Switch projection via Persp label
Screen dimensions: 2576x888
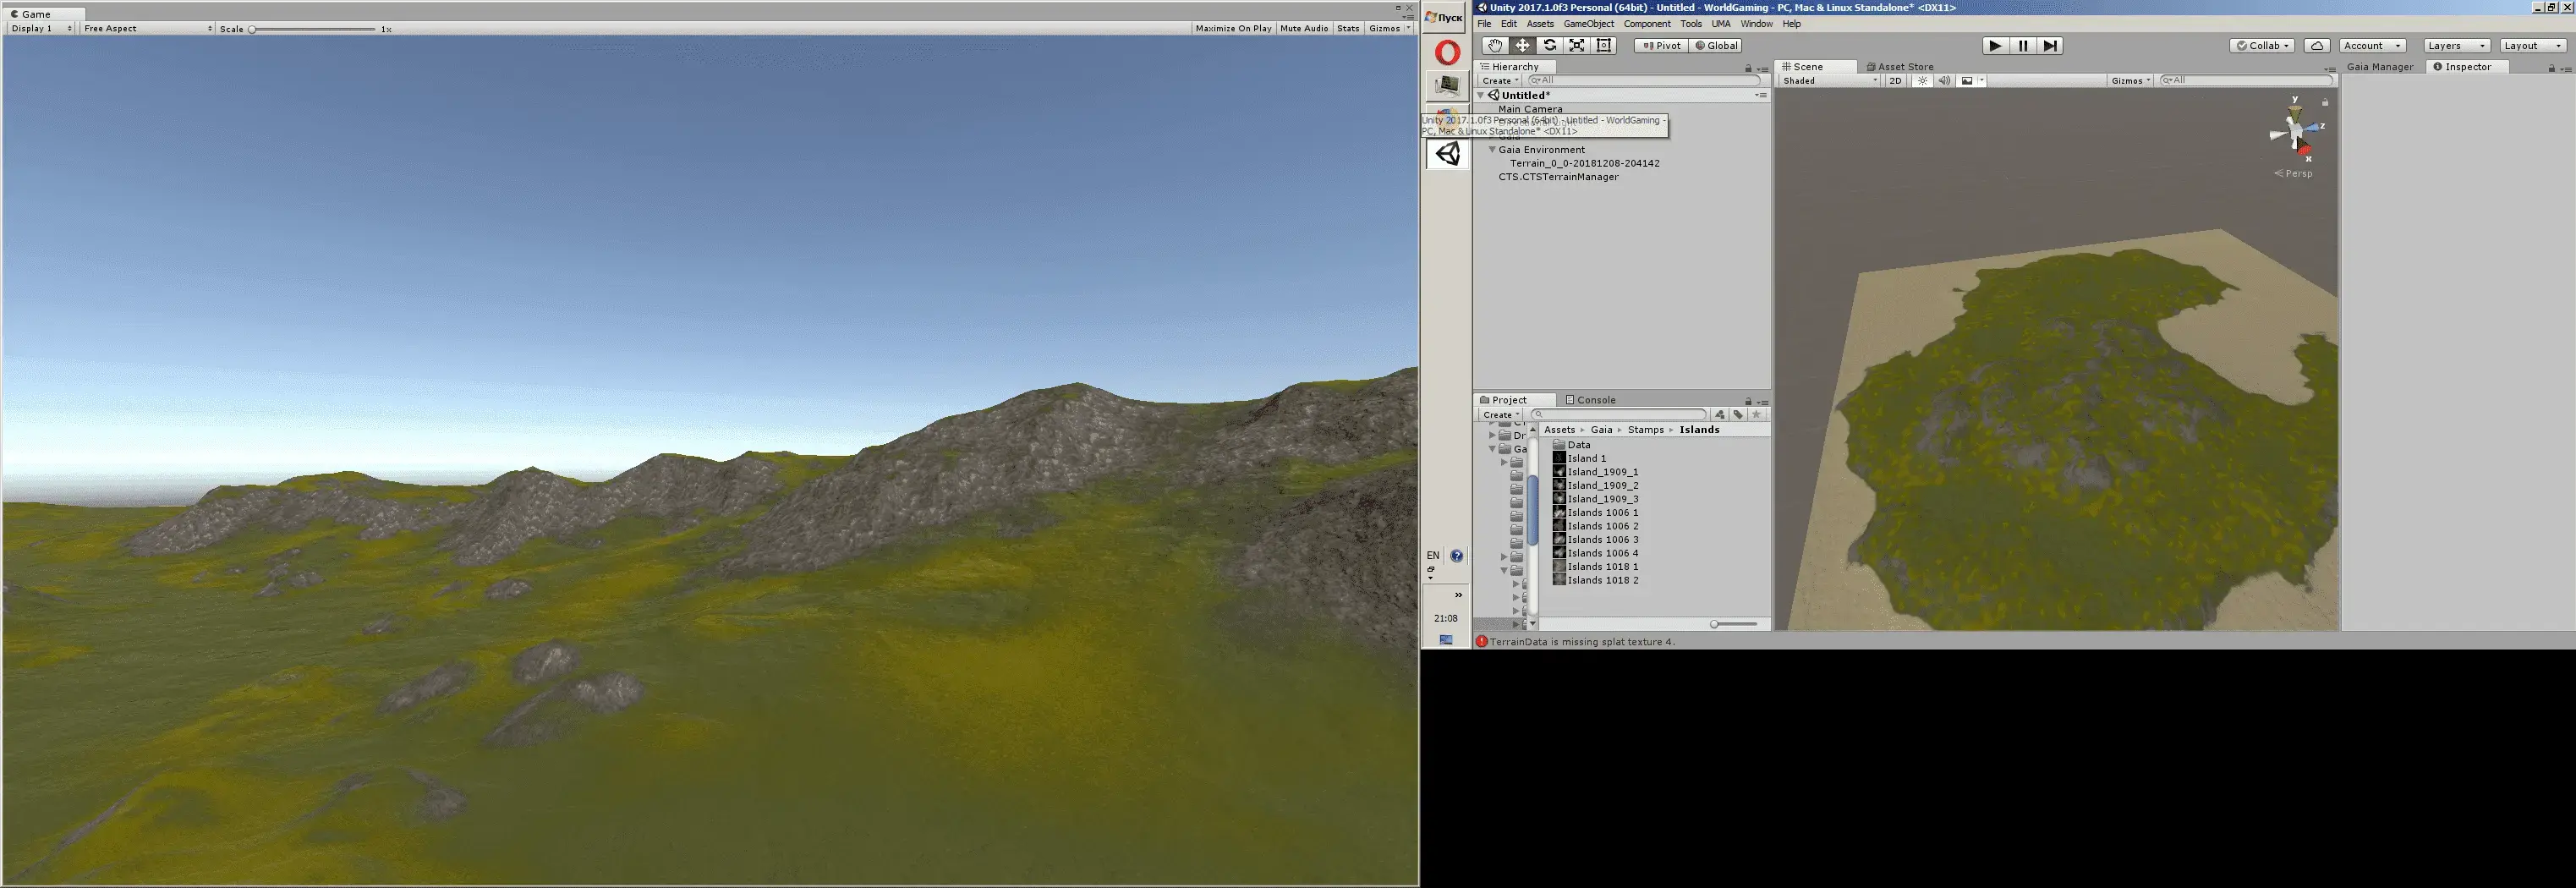[x=2293, y=174]
